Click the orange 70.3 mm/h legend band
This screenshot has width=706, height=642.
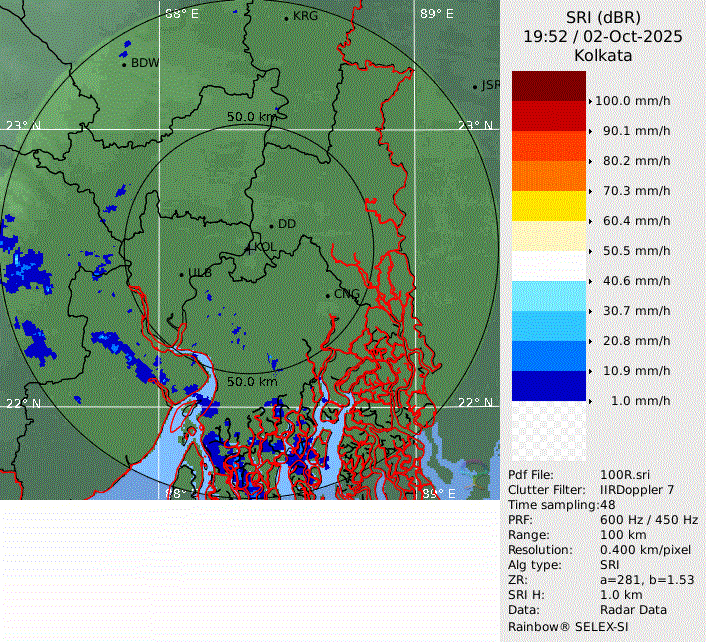[548, 176]
